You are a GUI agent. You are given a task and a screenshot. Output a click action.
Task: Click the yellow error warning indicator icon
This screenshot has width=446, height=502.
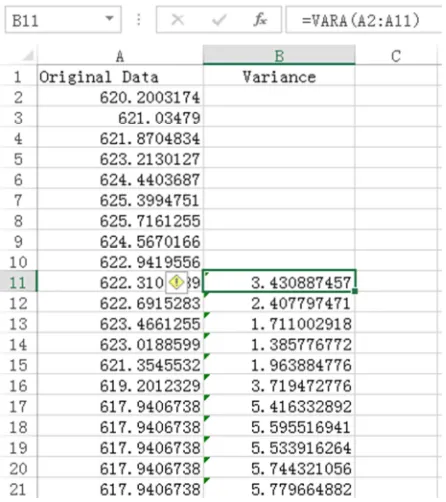tap(176, 283)
